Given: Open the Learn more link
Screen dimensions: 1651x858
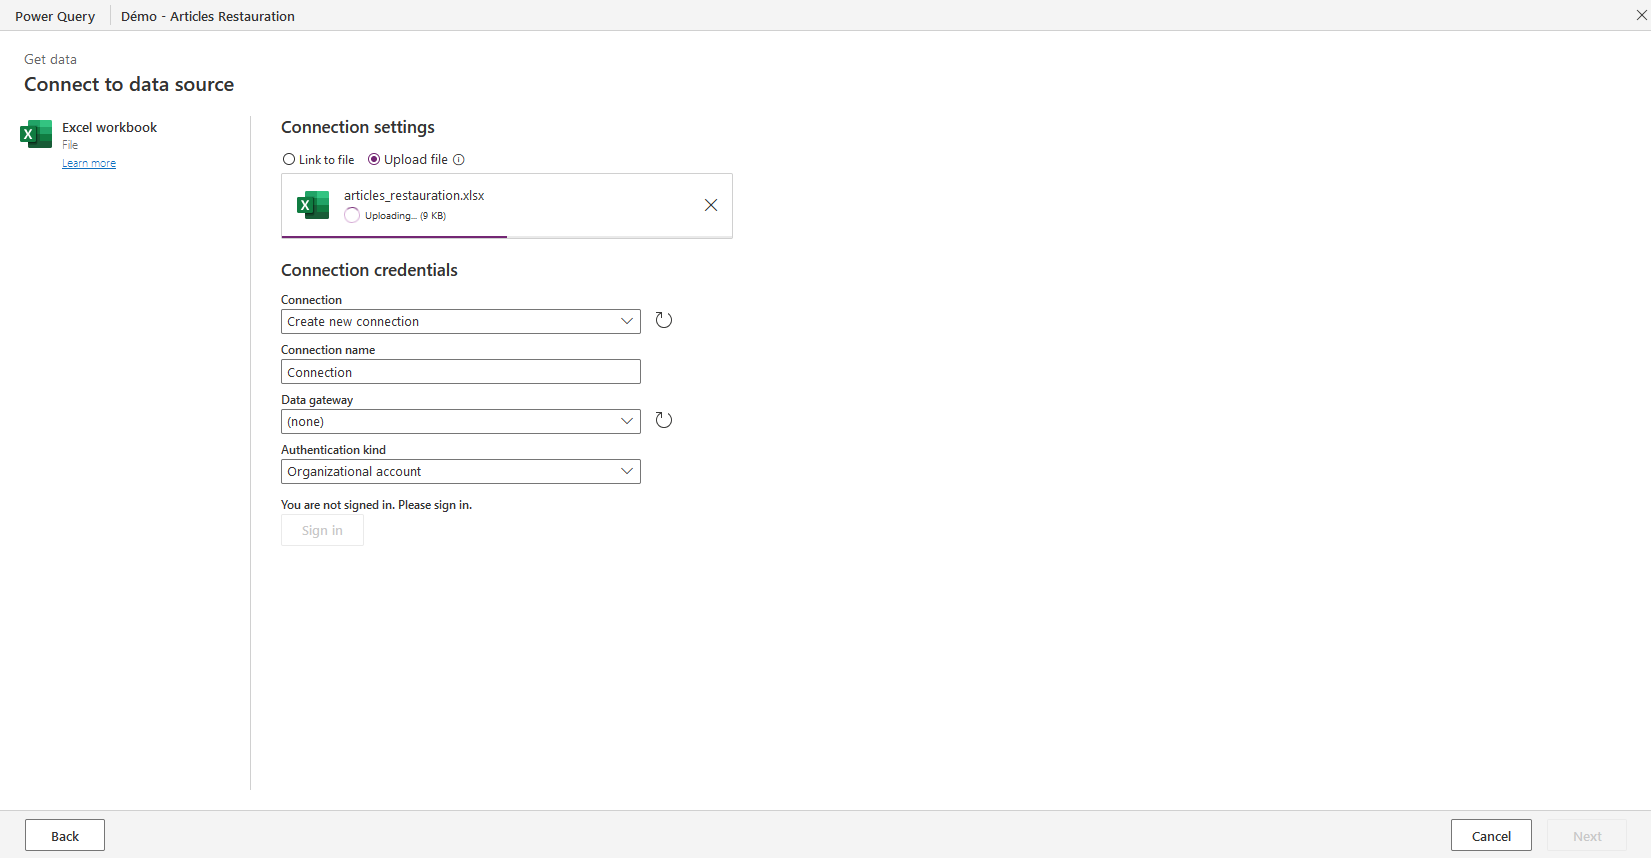Looking at the screenshot, I should [89, 163].
